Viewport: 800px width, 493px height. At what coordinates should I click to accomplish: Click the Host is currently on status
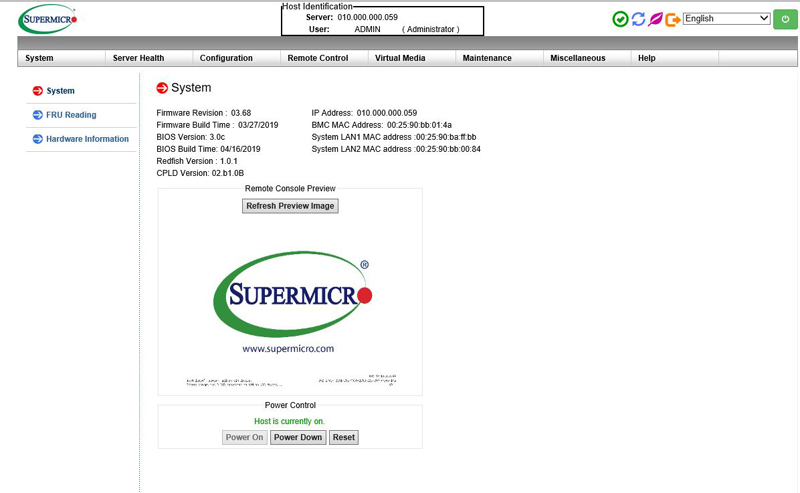(x=289, y=421)
